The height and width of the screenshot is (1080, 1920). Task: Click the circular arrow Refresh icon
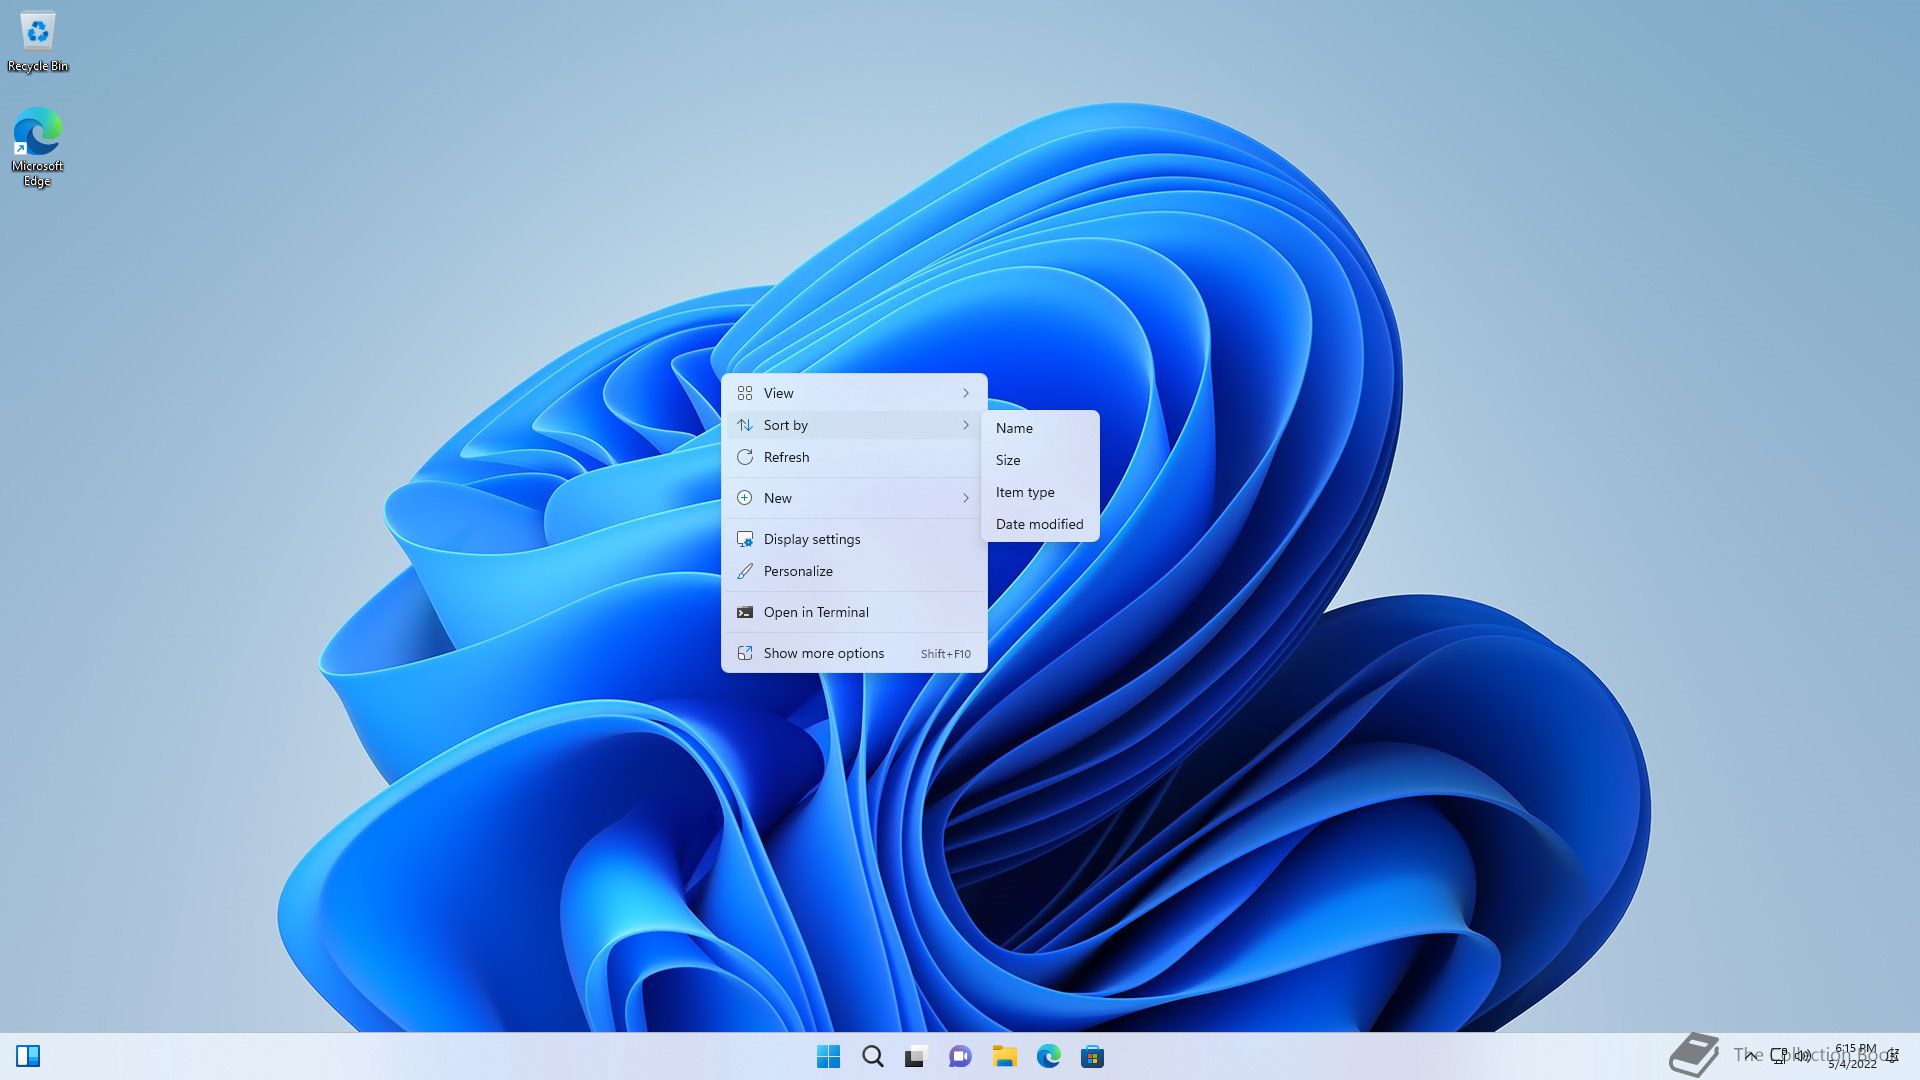click(x=745, y=457)
